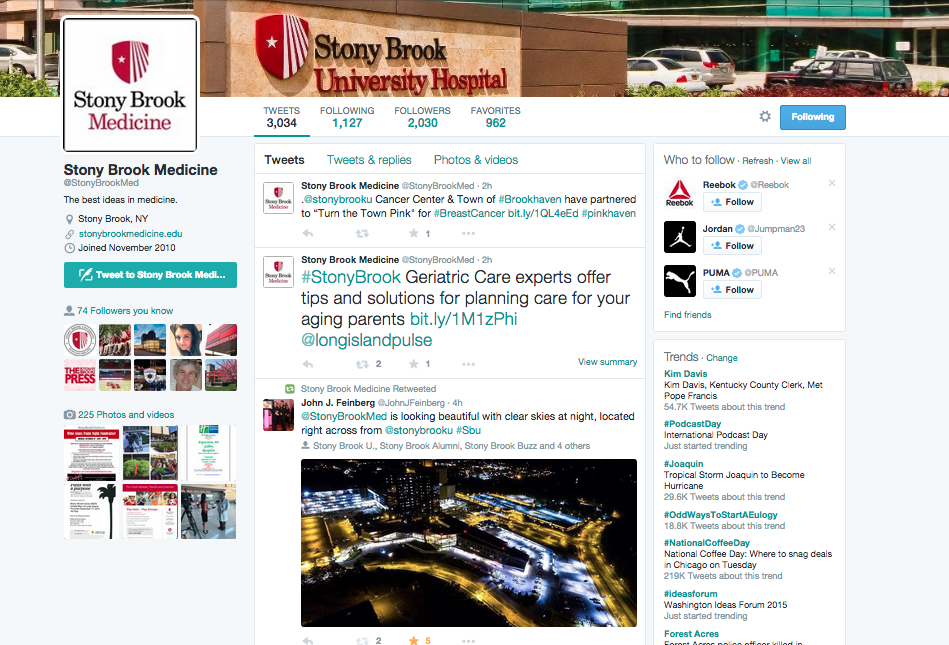949x645 pixels.
Task: Open more options on Pinkhaven tweet
Action: (x=468, y=233)
